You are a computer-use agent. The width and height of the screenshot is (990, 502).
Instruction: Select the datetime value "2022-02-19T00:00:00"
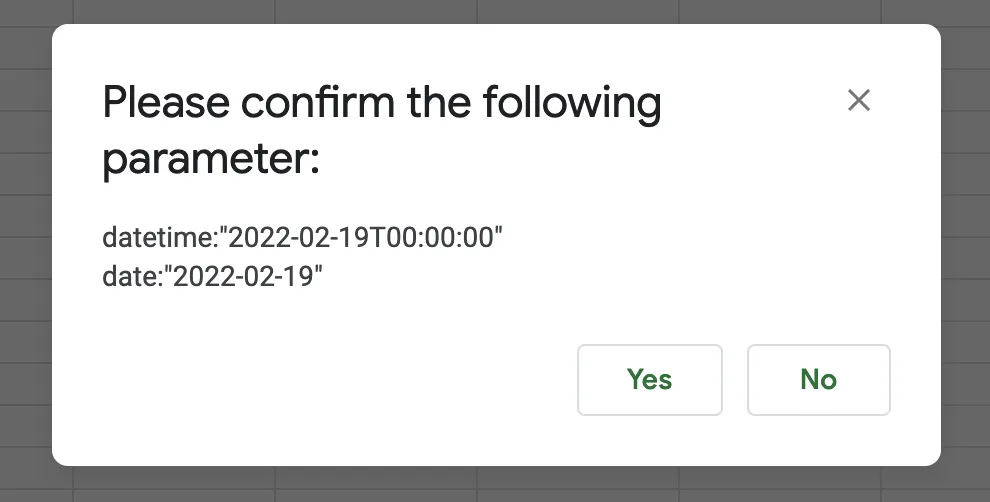pyautogui.click(x=361, y=238)
